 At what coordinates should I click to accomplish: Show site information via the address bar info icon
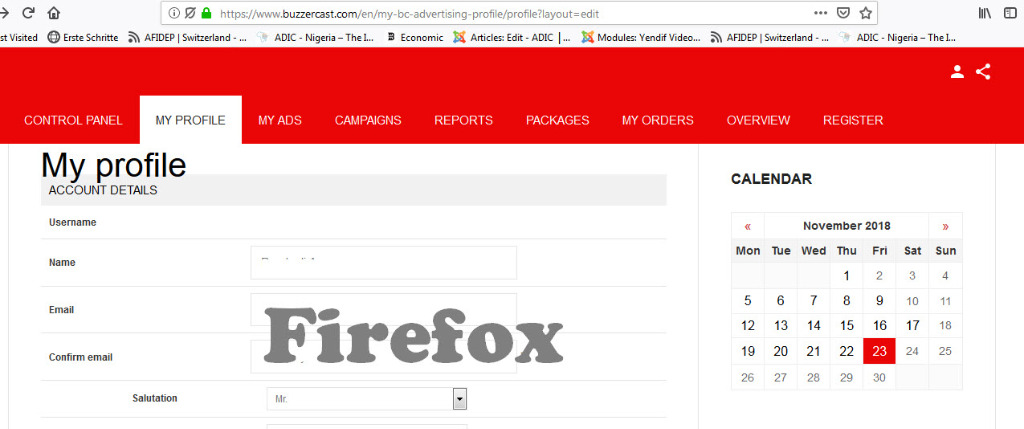[x=174, y=13]
